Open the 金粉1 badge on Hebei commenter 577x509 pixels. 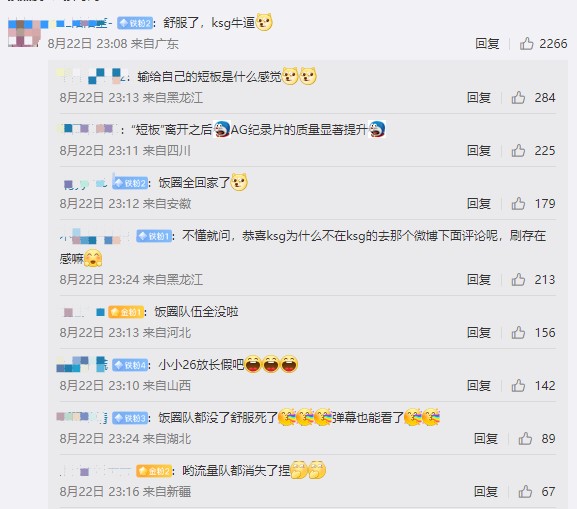[x=126, y=312]
